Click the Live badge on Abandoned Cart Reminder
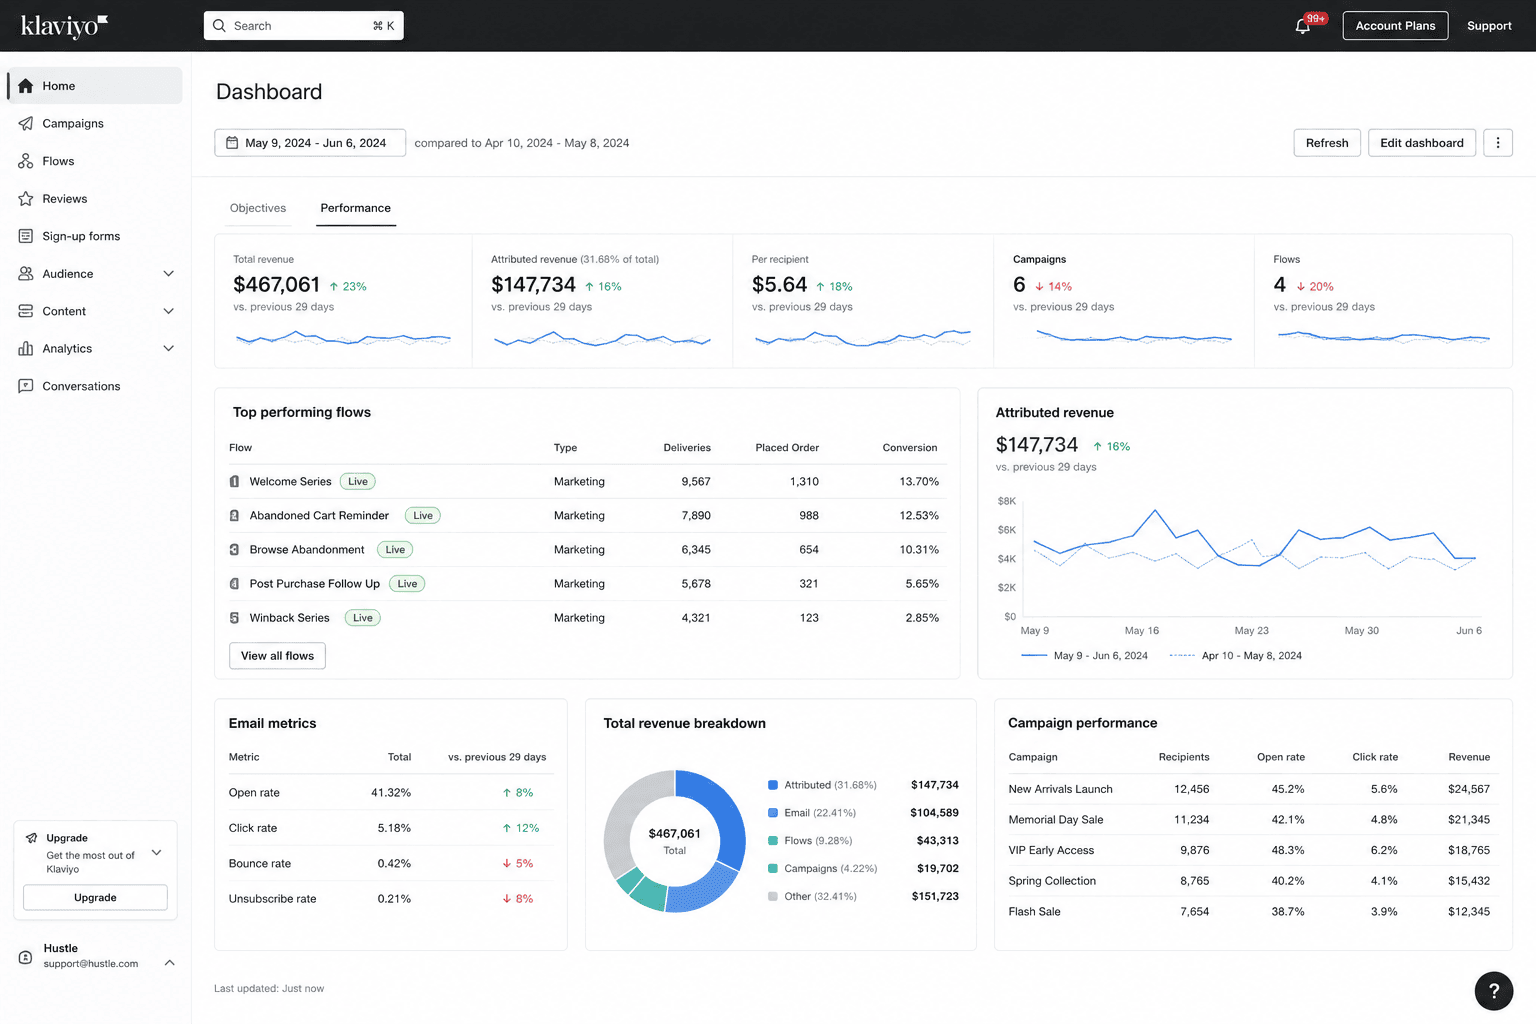Image resolution: width=1536 pixels, height=1024 pixels. pos(423,516)
